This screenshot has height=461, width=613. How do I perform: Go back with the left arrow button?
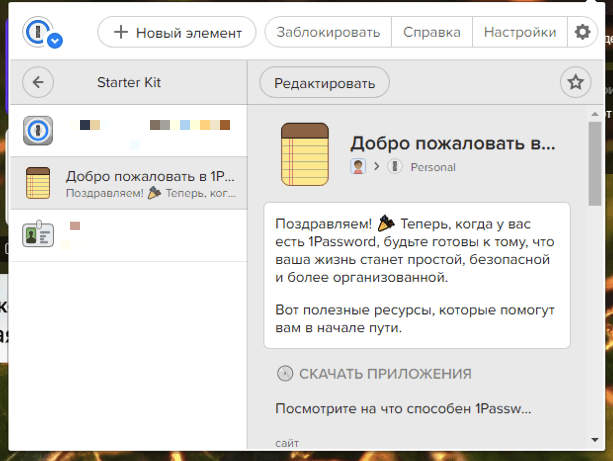[38, 82]
